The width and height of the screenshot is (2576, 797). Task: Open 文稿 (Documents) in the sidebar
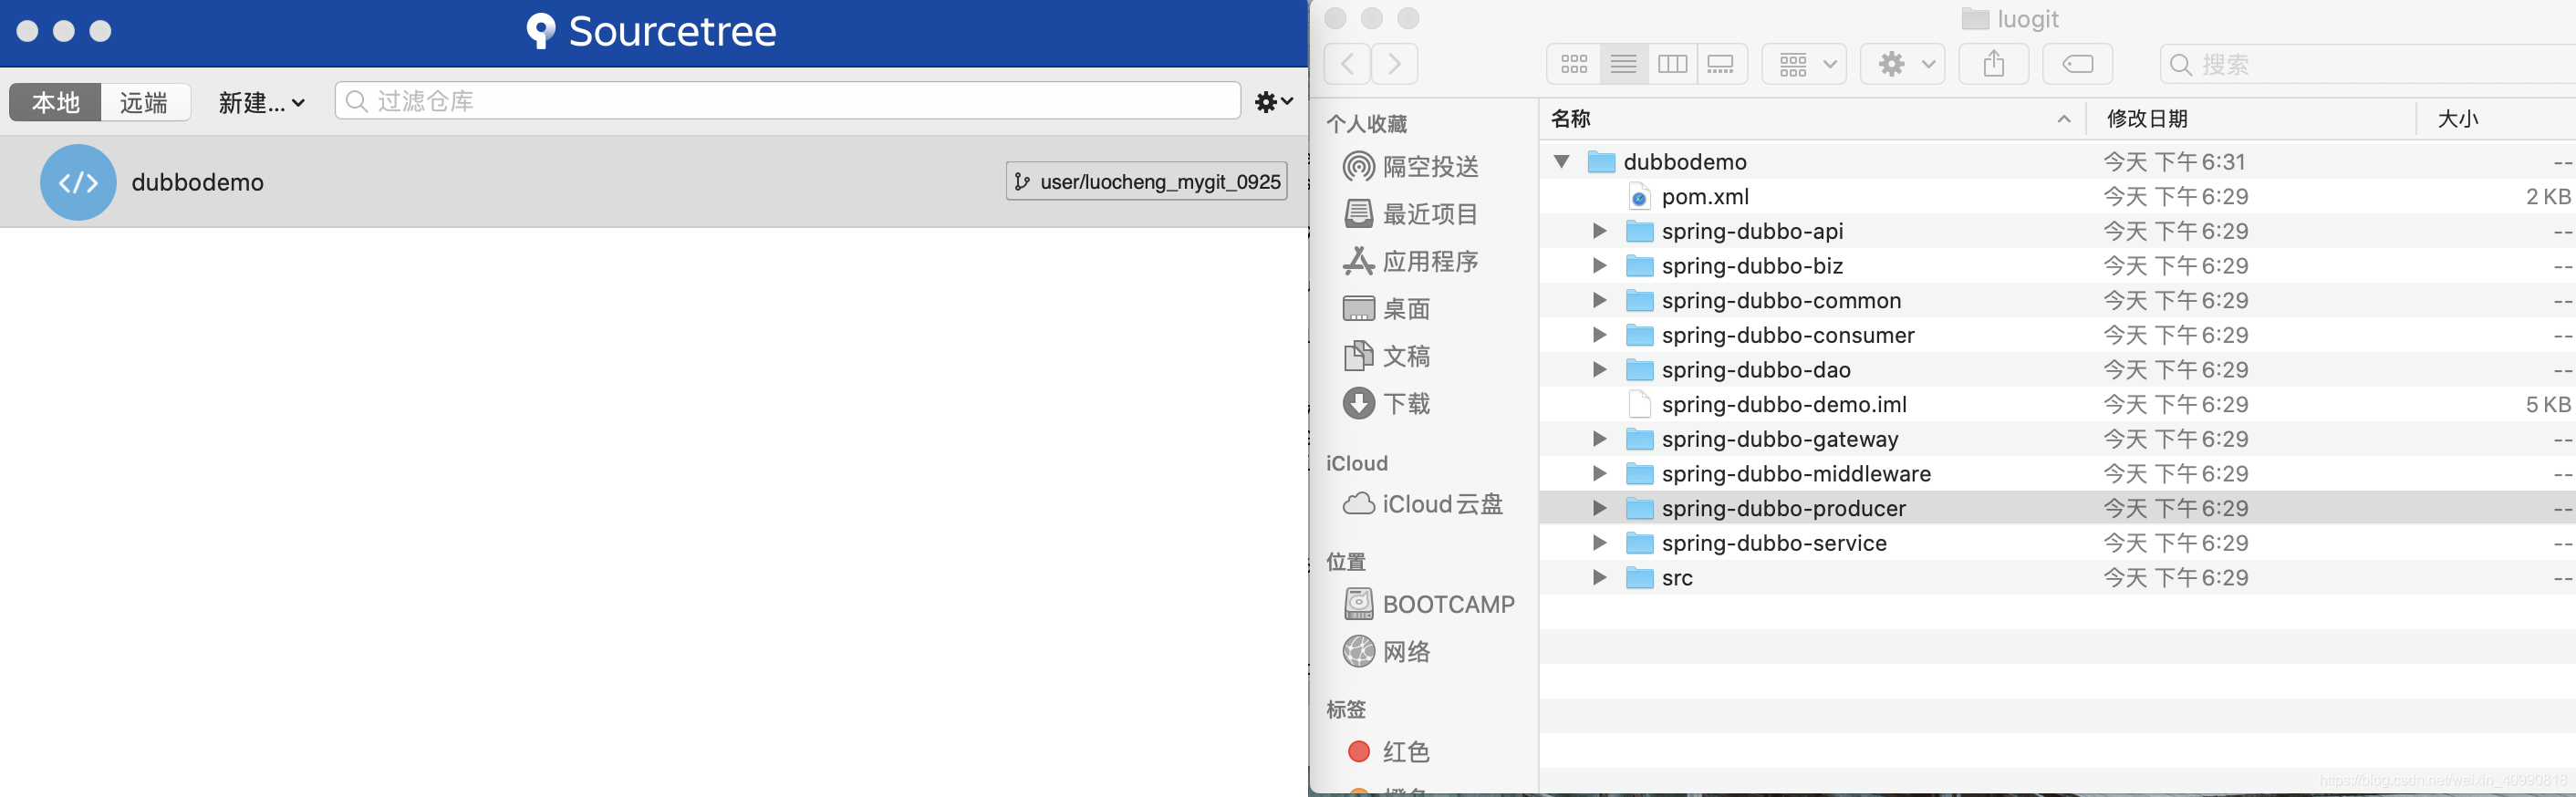(1387, 356)
